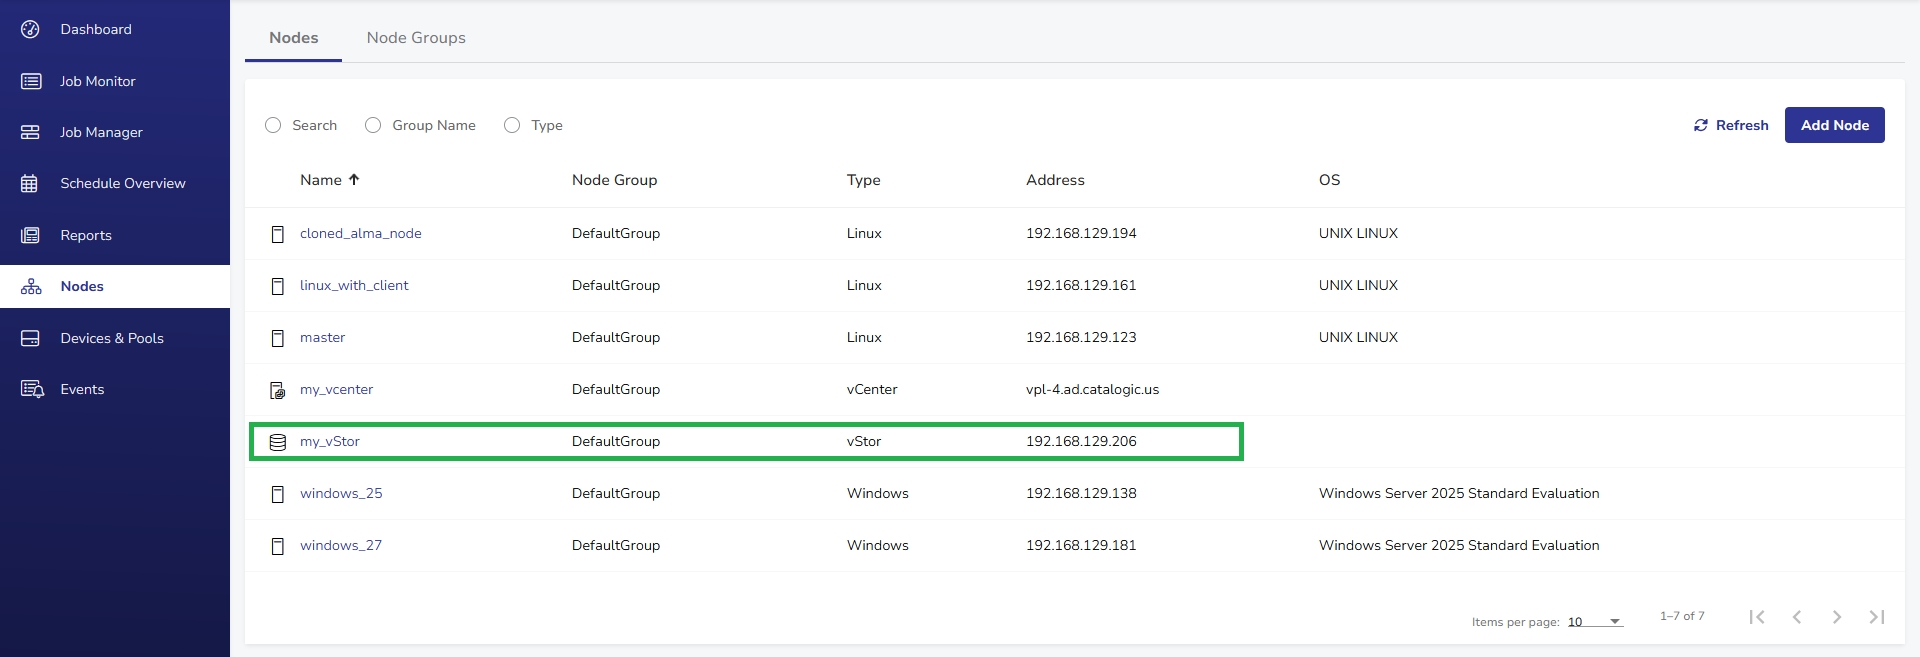Open the Items per page dropdown
Screen dimensions: 1920x657
pos(1595,622)
